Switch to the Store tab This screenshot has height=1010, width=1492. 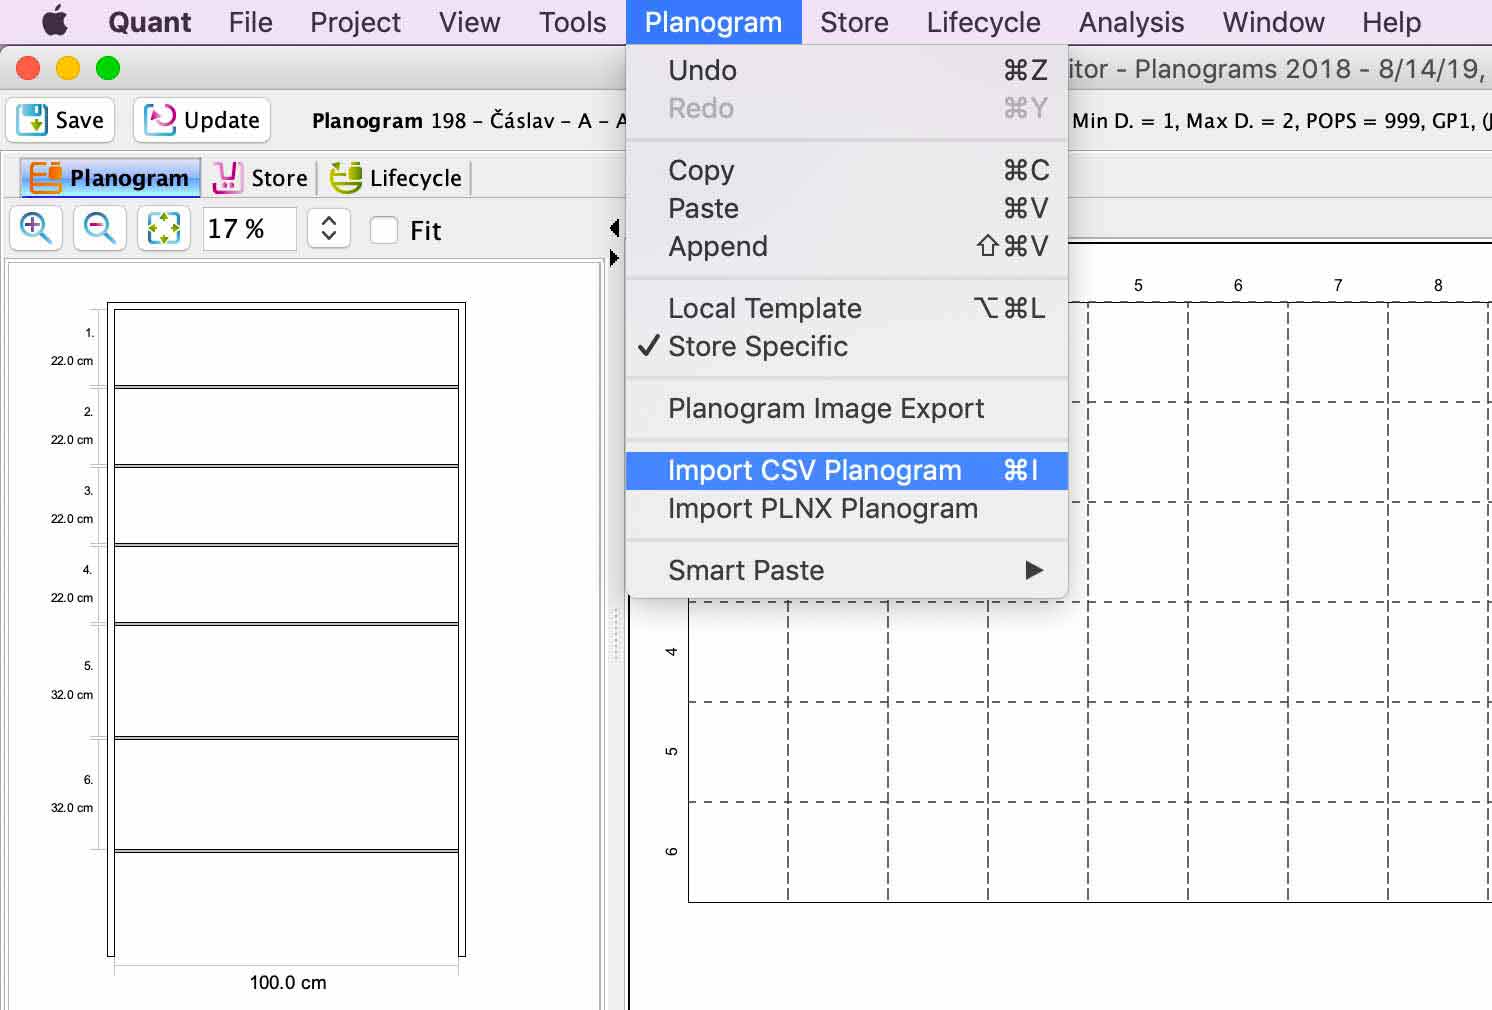pyautogui.click(x=261, y=178)
